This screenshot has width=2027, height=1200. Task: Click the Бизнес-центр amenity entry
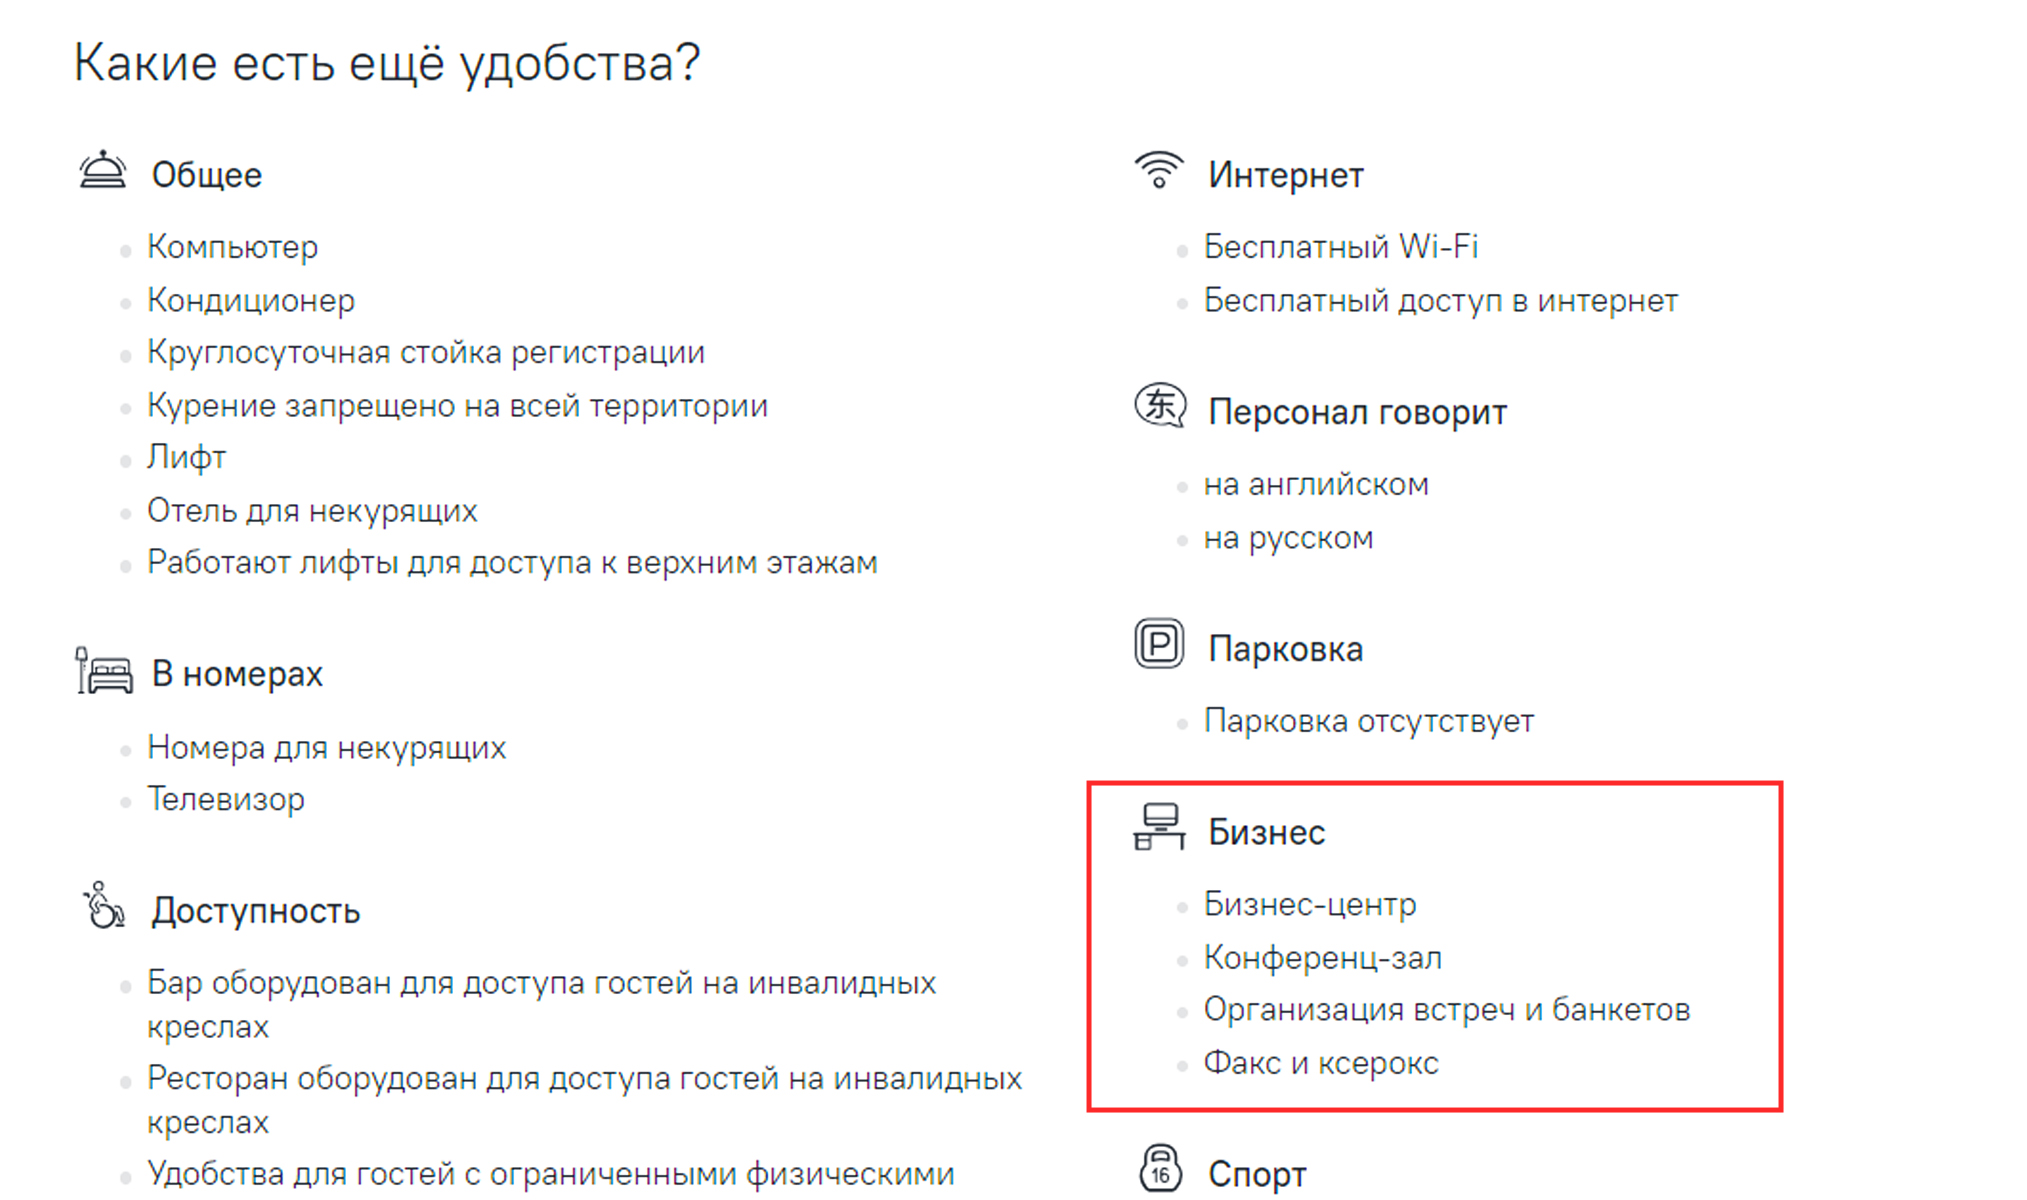1309,904
